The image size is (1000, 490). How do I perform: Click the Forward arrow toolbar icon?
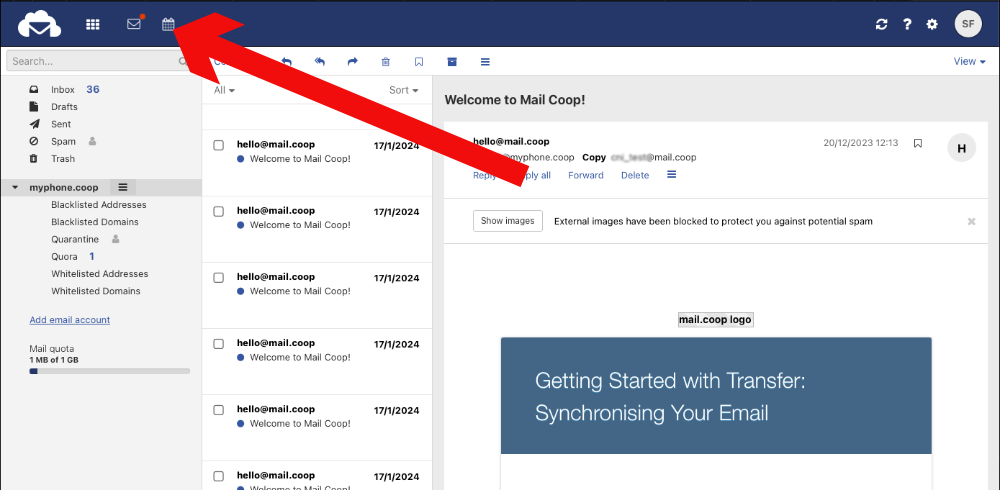(353, 62)
